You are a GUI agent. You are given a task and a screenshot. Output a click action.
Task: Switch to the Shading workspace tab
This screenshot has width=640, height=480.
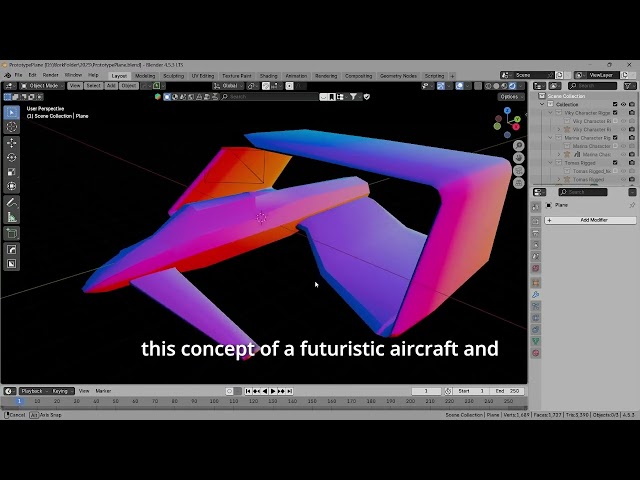(x=268, y=76)
